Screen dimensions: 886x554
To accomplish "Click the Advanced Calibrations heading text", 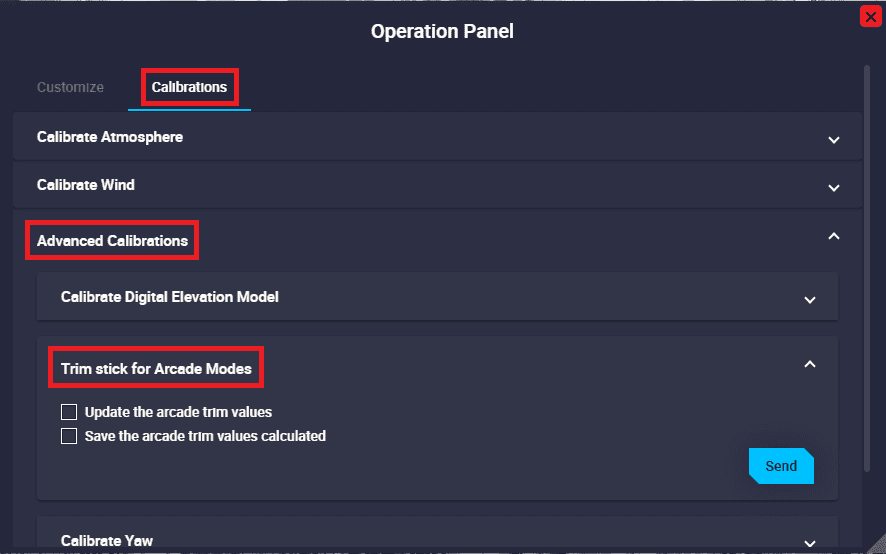I will pos(112,241).
